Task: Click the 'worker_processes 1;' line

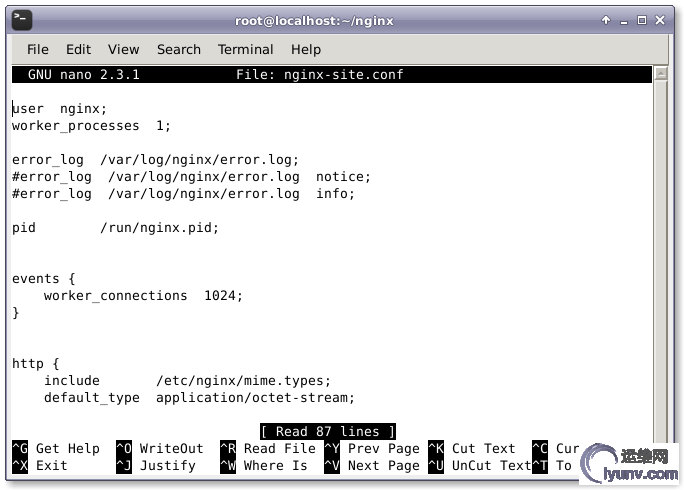Action: pos(91,126)
